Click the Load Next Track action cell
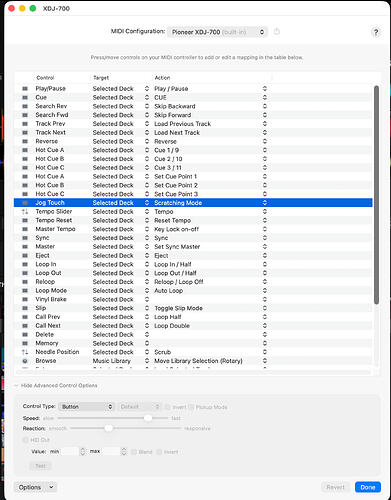The image size is (391, 500). click(177, 133)
